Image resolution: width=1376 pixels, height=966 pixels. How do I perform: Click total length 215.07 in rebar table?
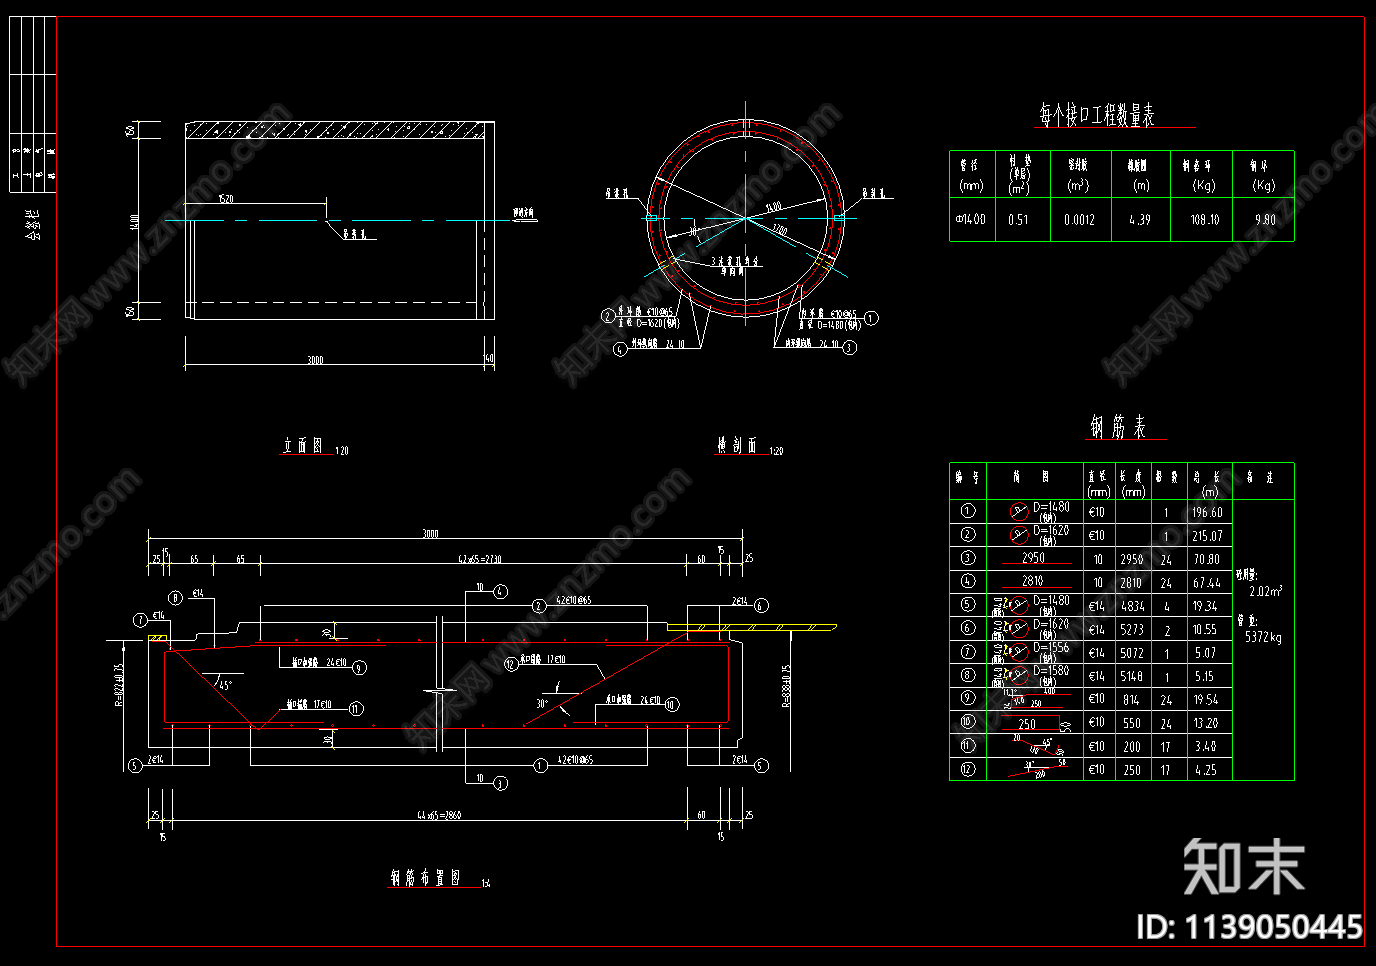click(x=1207, y=536)
